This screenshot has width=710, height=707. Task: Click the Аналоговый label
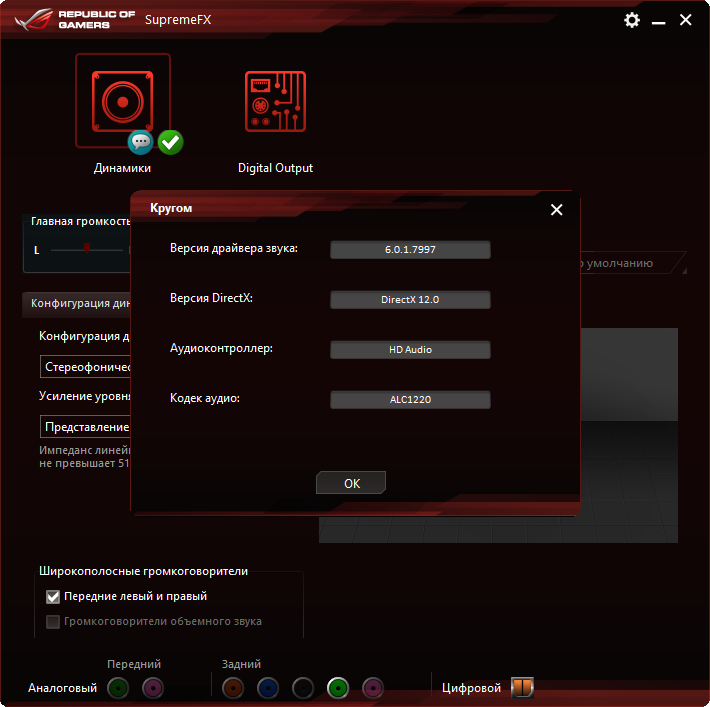[x=62, y=688]
